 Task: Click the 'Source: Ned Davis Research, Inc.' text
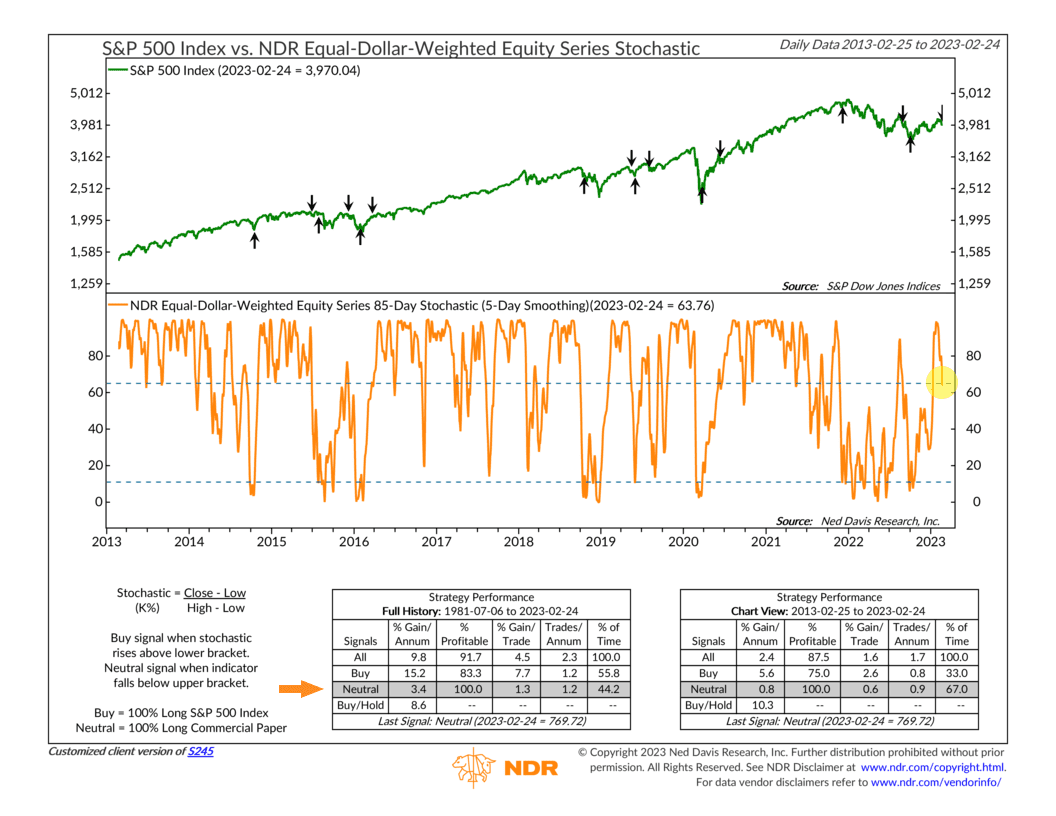point(857,521)
